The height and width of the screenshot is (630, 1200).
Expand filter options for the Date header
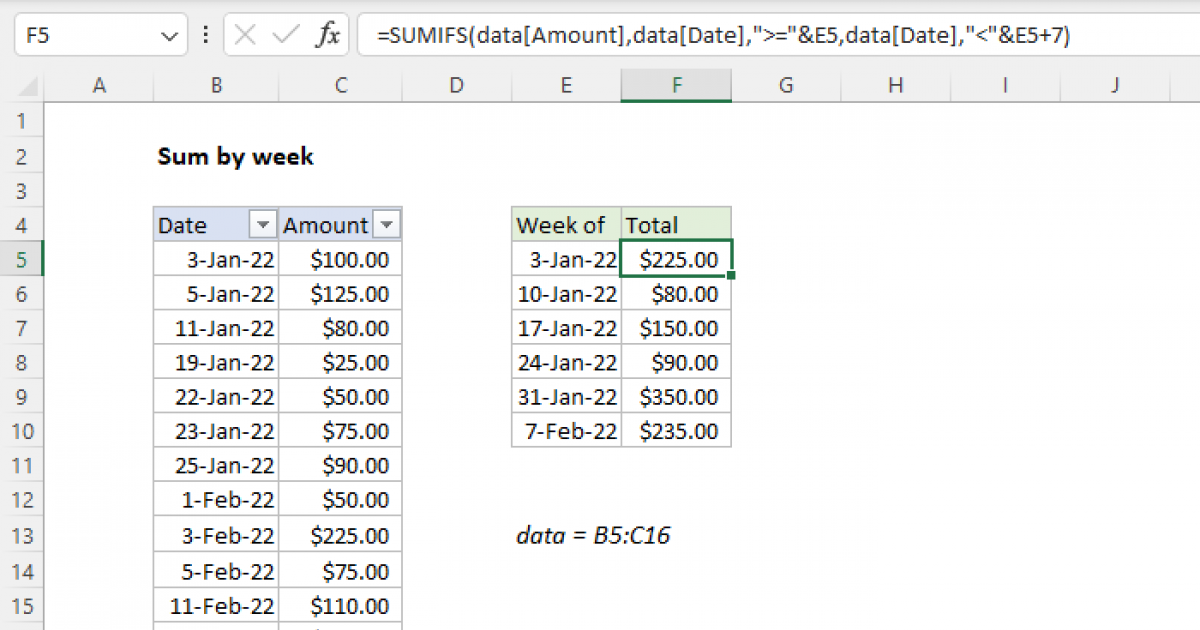click(265, 224)
